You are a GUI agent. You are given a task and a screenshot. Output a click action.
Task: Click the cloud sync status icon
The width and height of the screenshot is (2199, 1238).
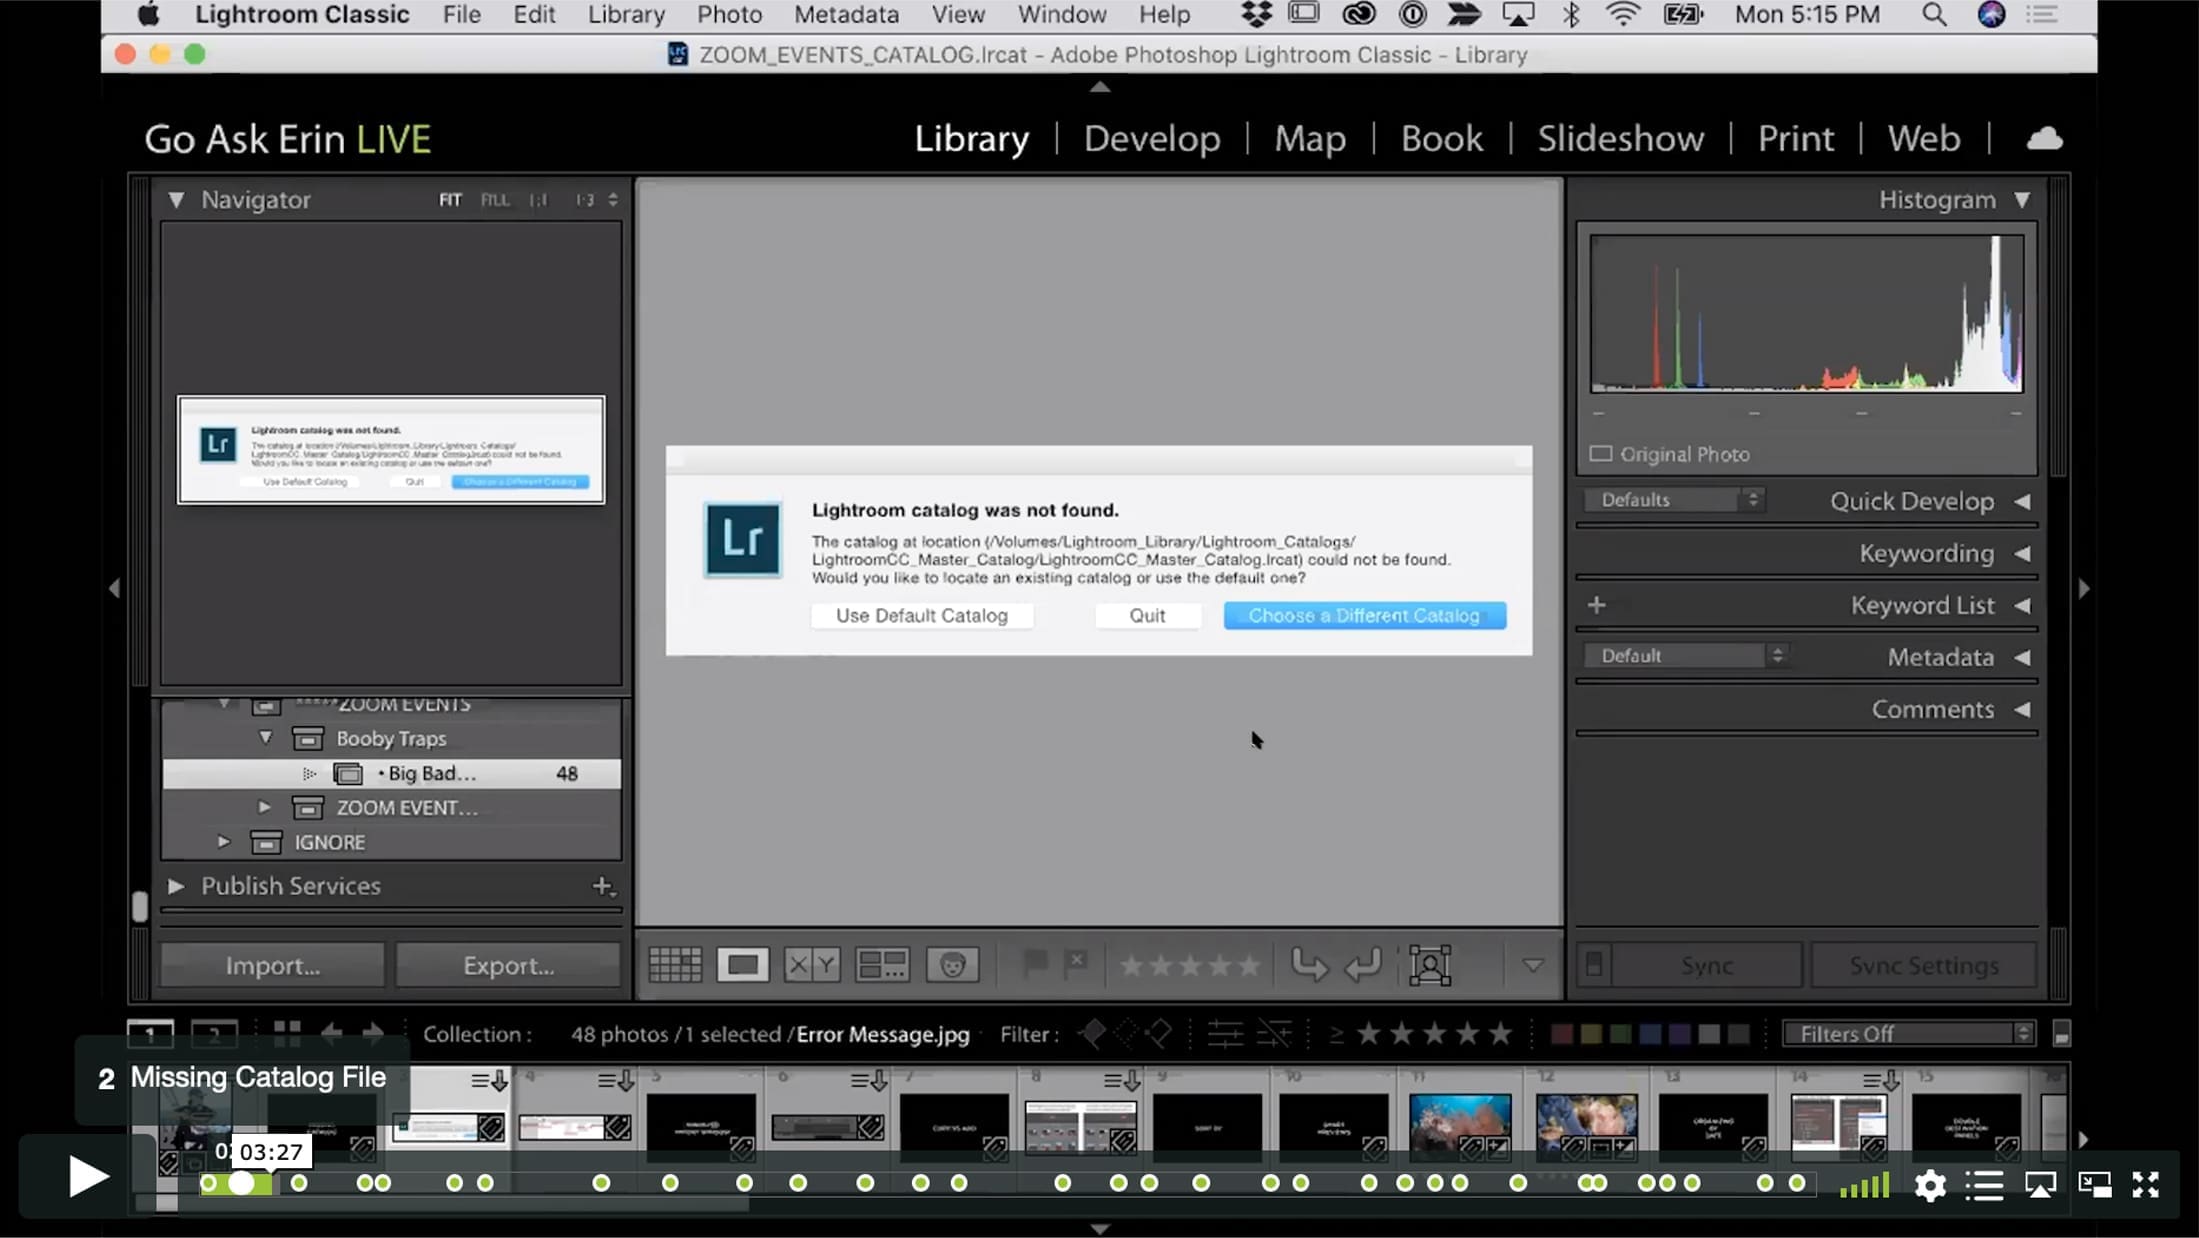[x=2044, y=138]
